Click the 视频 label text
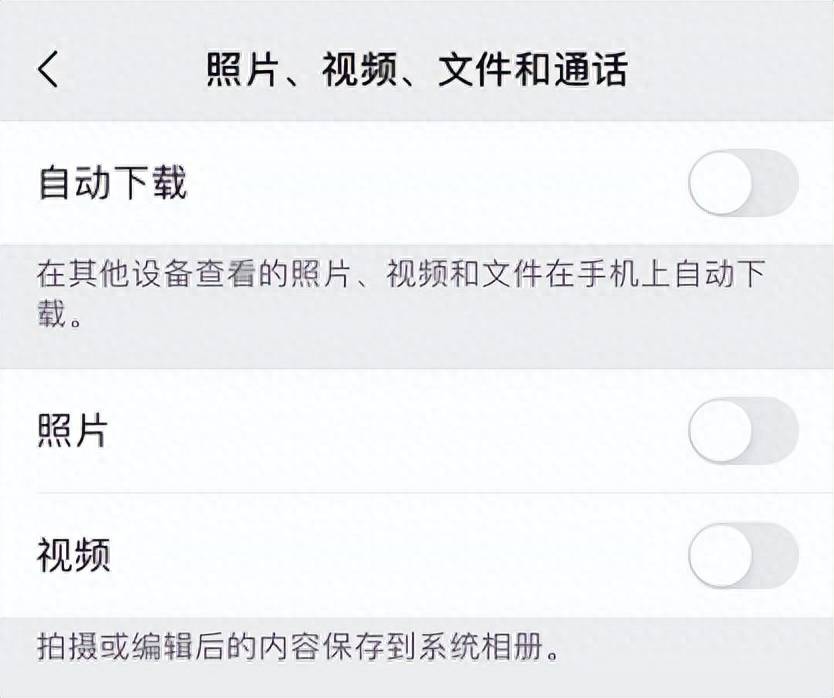This screenshot has height=698, width=834. click(73, 555)
